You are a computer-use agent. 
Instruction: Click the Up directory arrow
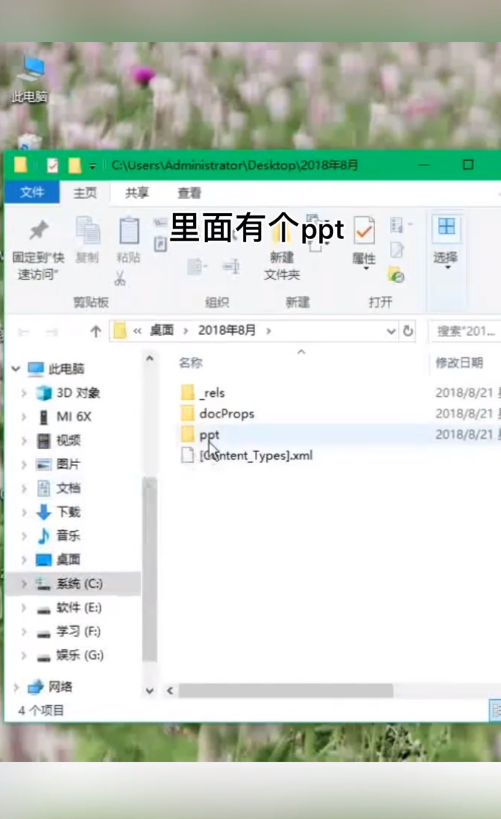click(95, 331)
